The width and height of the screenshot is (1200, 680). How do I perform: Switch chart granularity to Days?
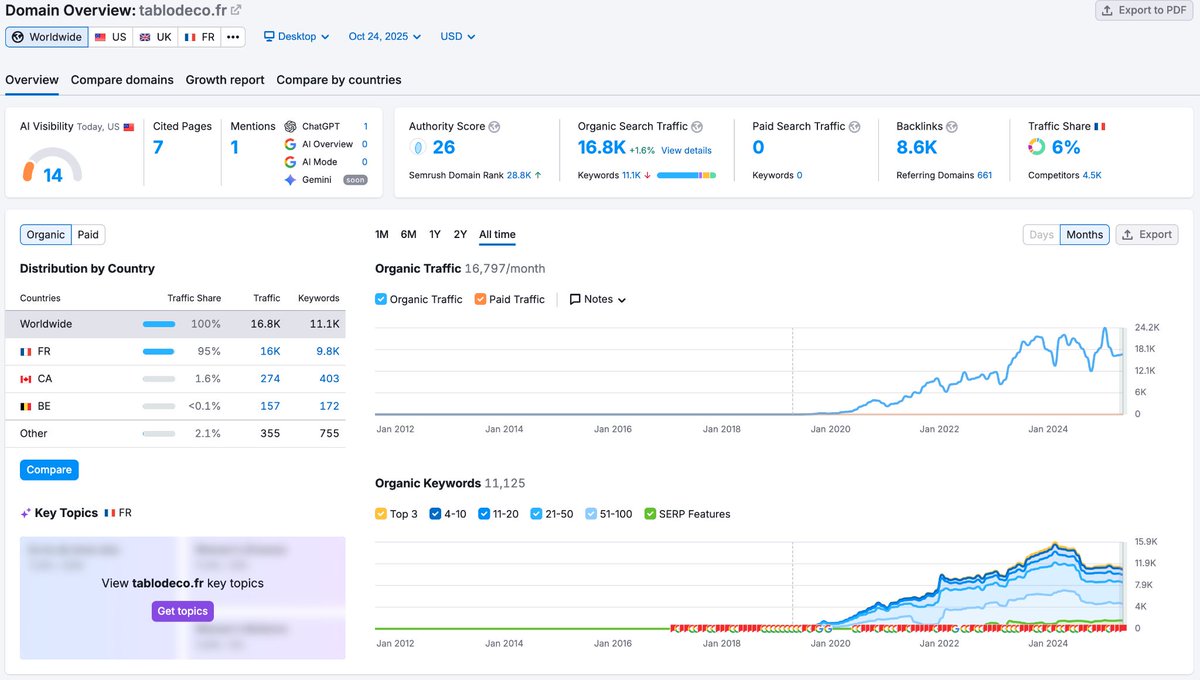coord(1041,235)
